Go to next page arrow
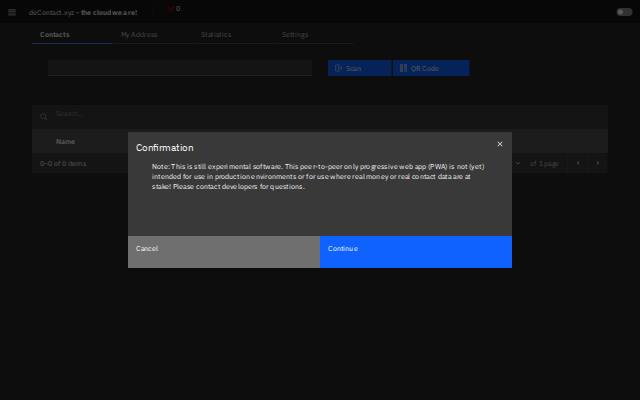 (598, 163)
